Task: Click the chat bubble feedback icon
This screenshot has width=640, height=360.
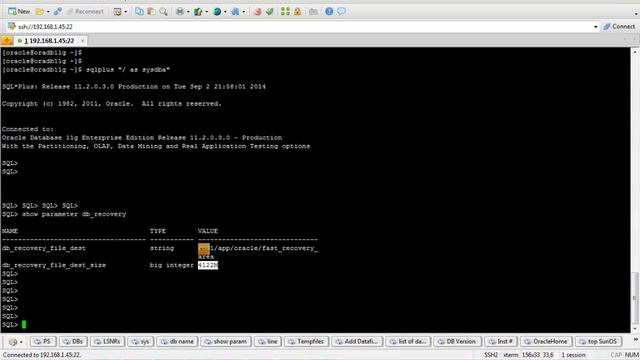Action: pos(342,11)
